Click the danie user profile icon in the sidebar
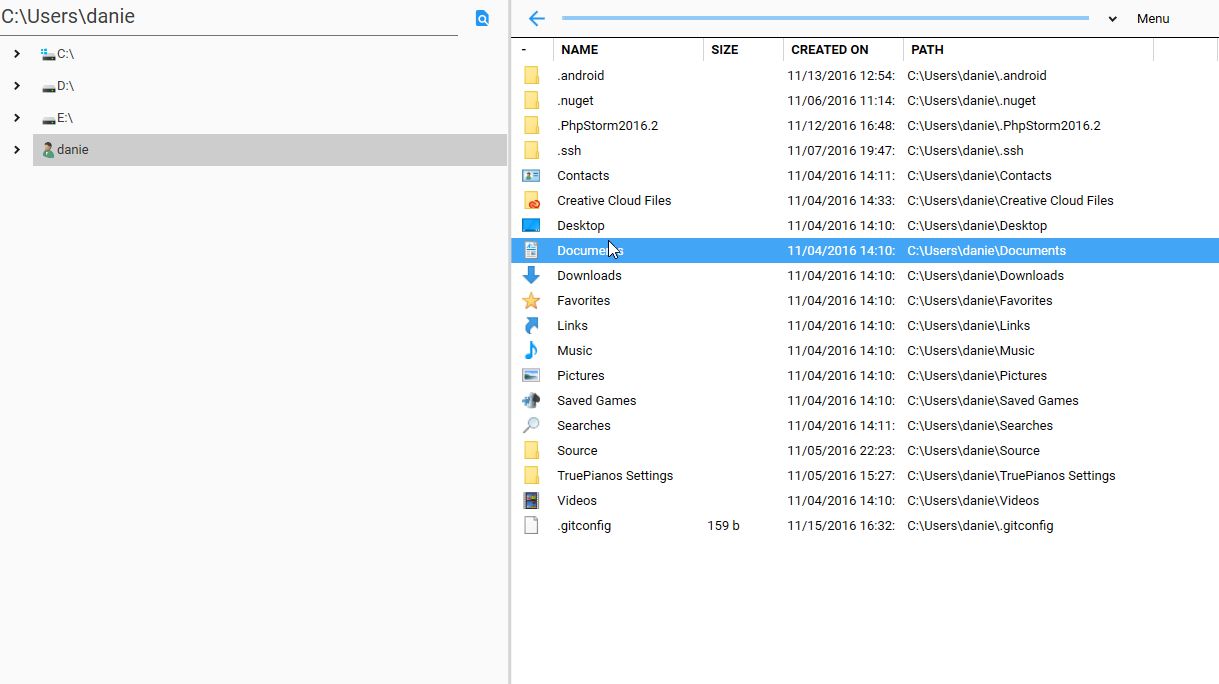 [46, 149]
